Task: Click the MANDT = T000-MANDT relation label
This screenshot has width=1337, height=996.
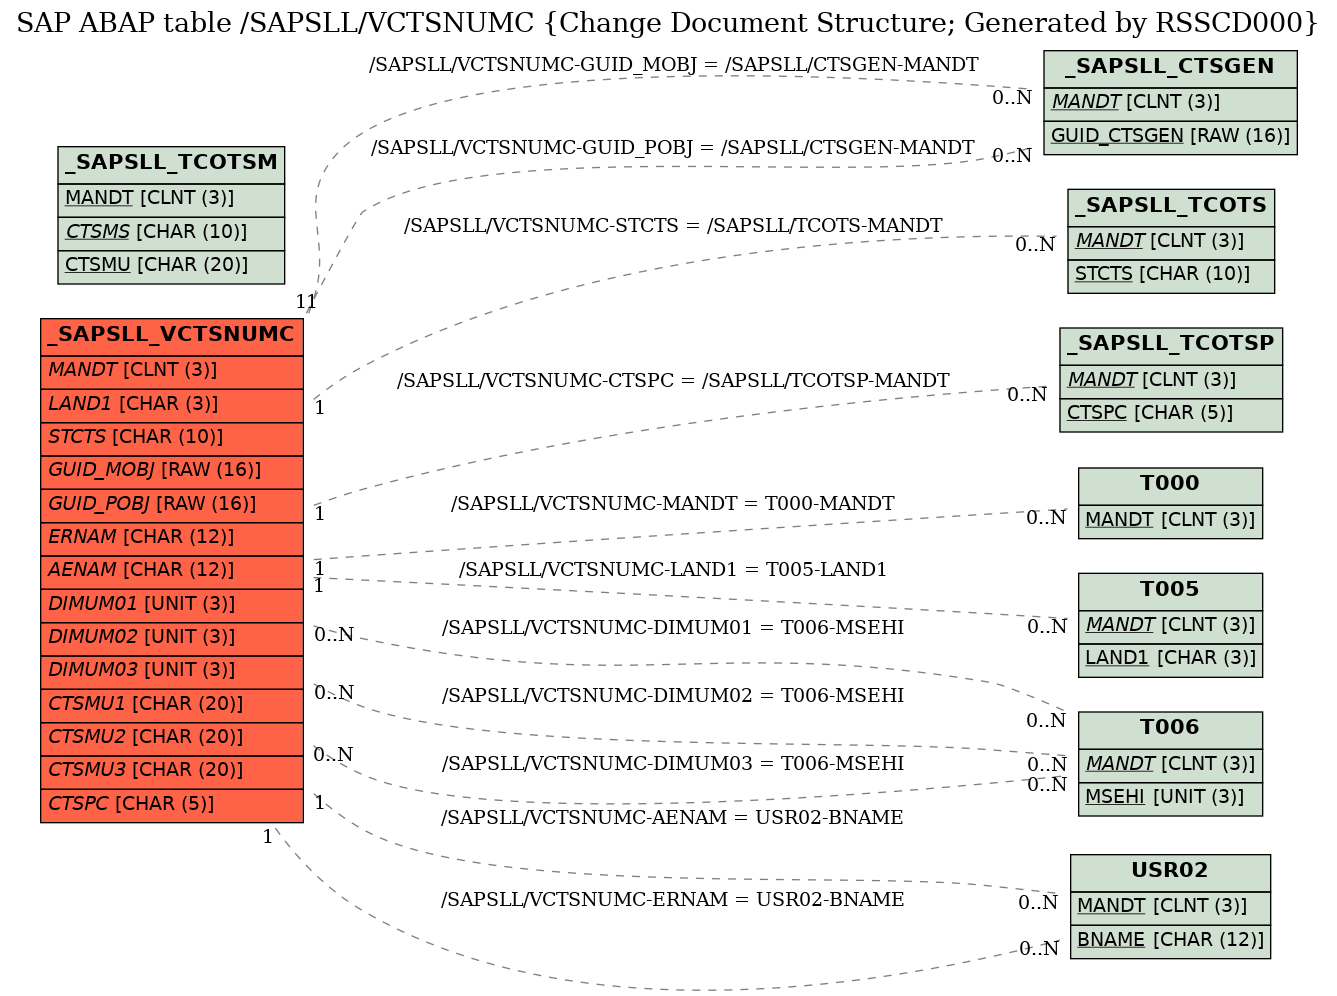Action: [x=673, y=504]
